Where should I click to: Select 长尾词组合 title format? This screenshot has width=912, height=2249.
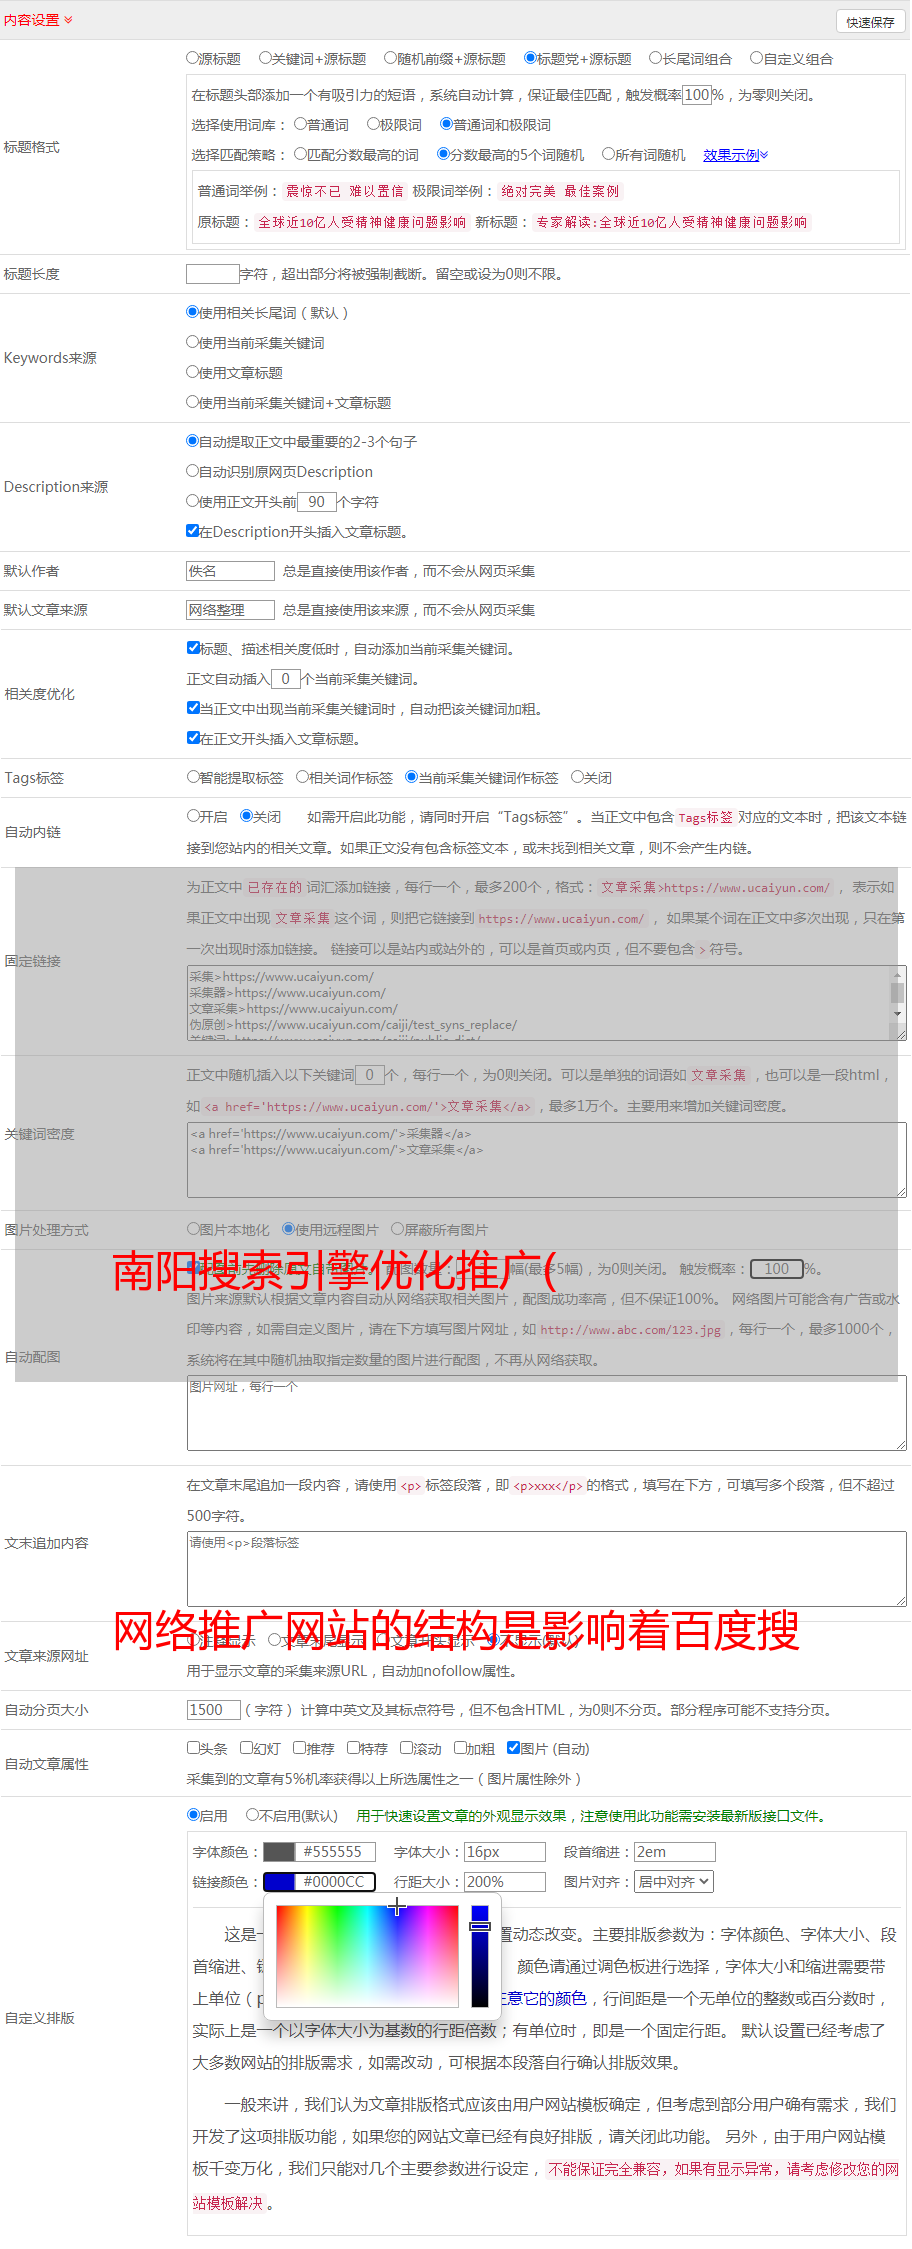(x=656, y=58)
